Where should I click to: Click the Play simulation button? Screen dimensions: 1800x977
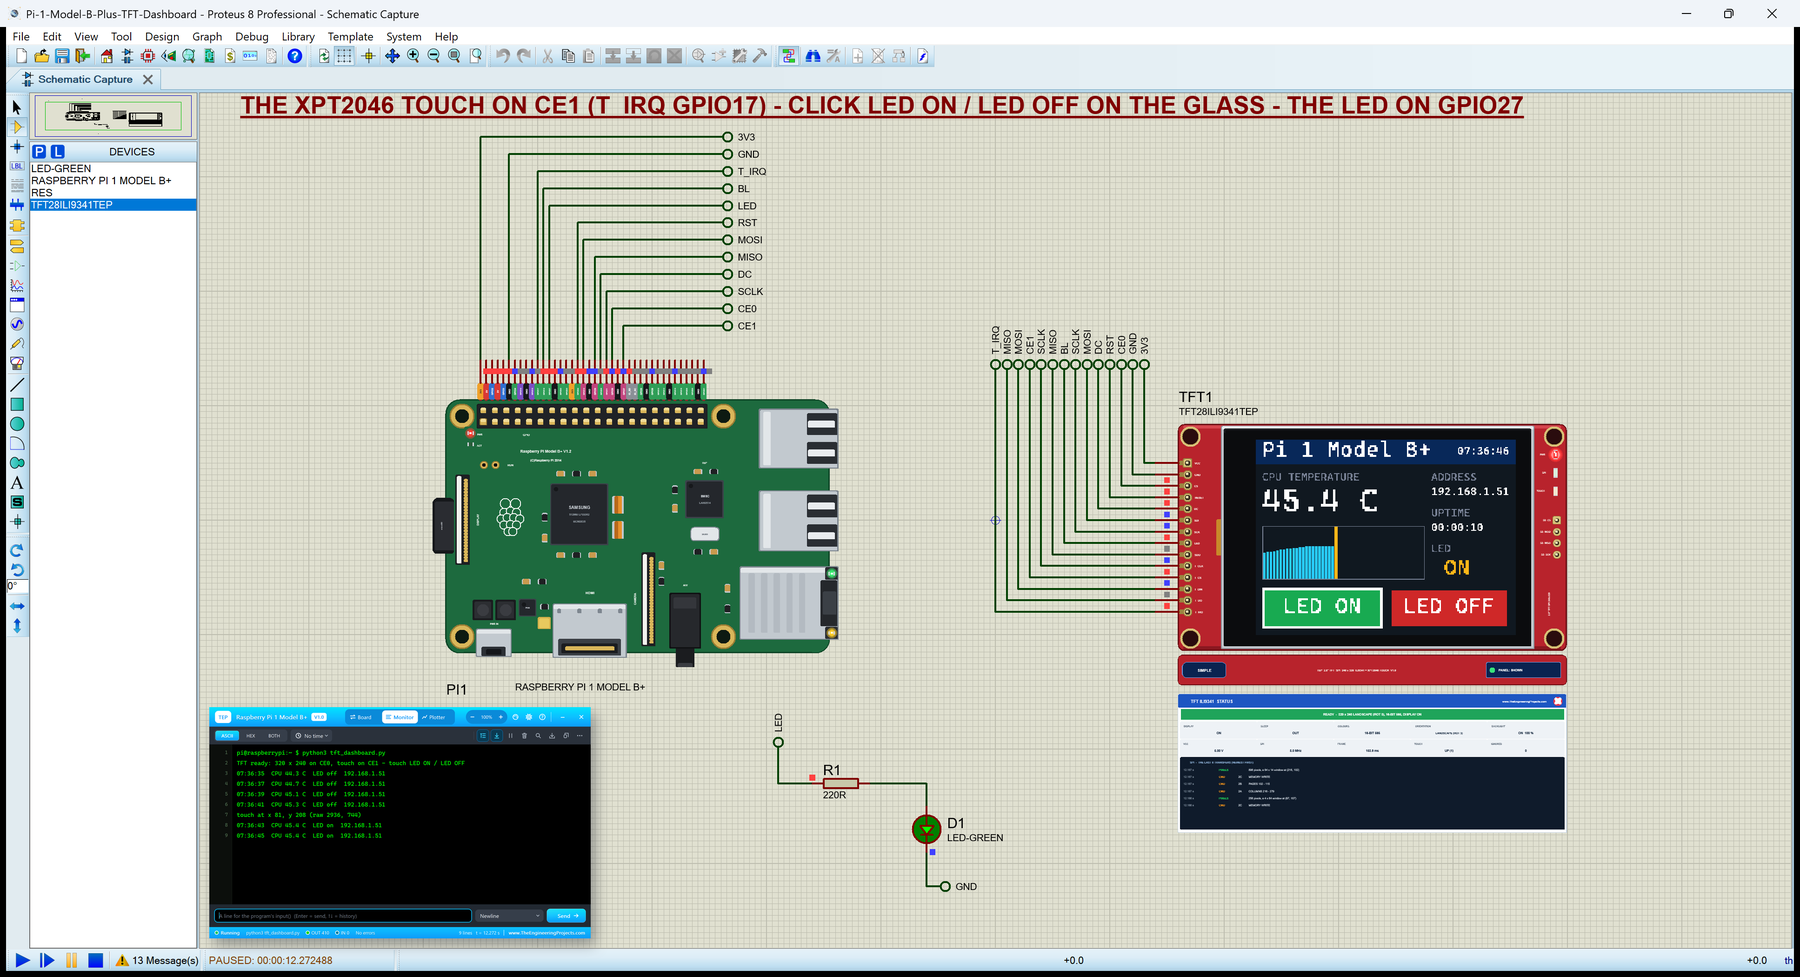click(x=22, y=960)
